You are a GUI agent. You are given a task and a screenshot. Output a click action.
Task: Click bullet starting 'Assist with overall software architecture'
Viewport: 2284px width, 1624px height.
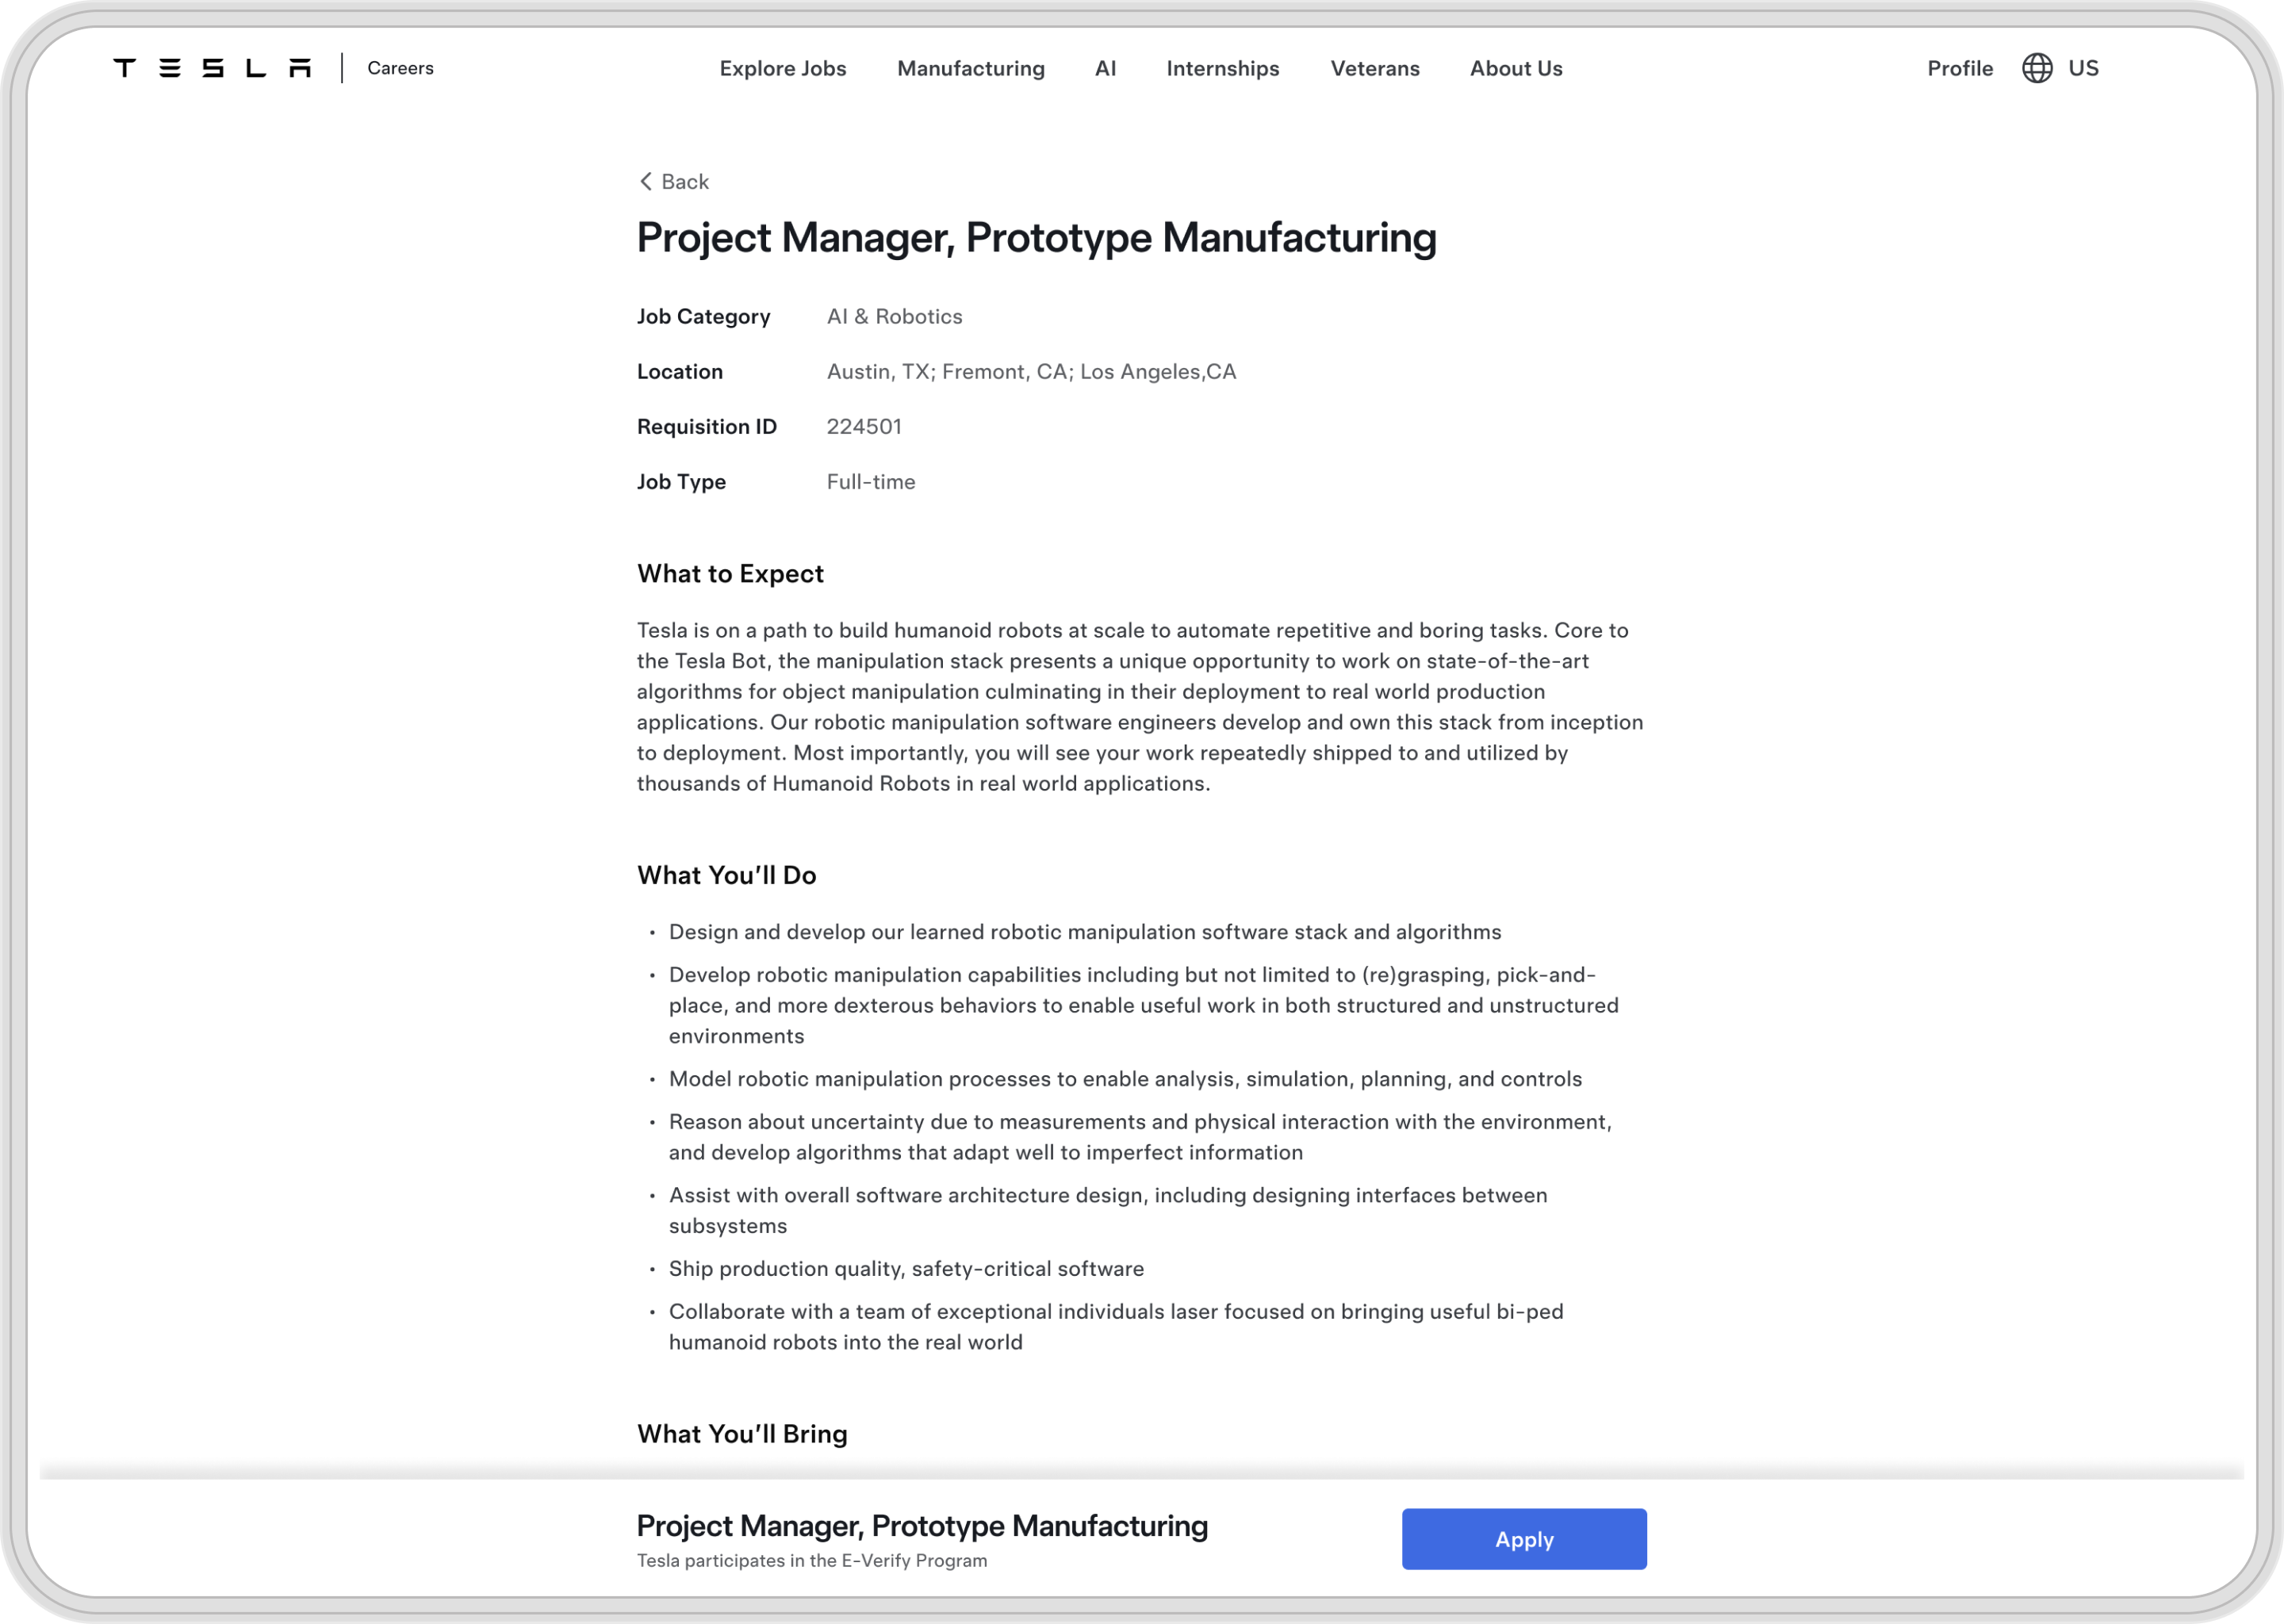[x=1107, y=1210]
